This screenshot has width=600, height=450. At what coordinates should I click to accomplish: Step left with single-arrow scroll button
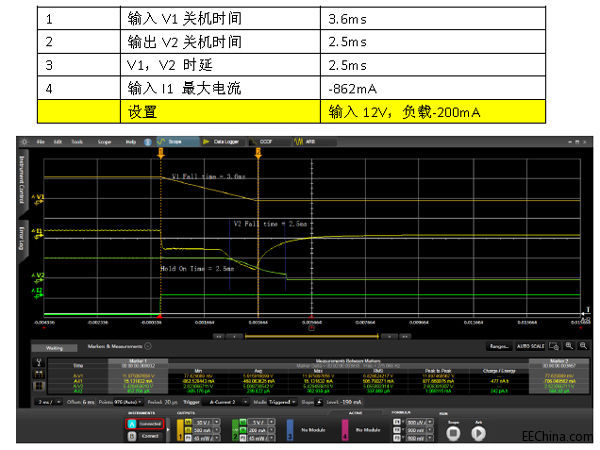[234, 337]
